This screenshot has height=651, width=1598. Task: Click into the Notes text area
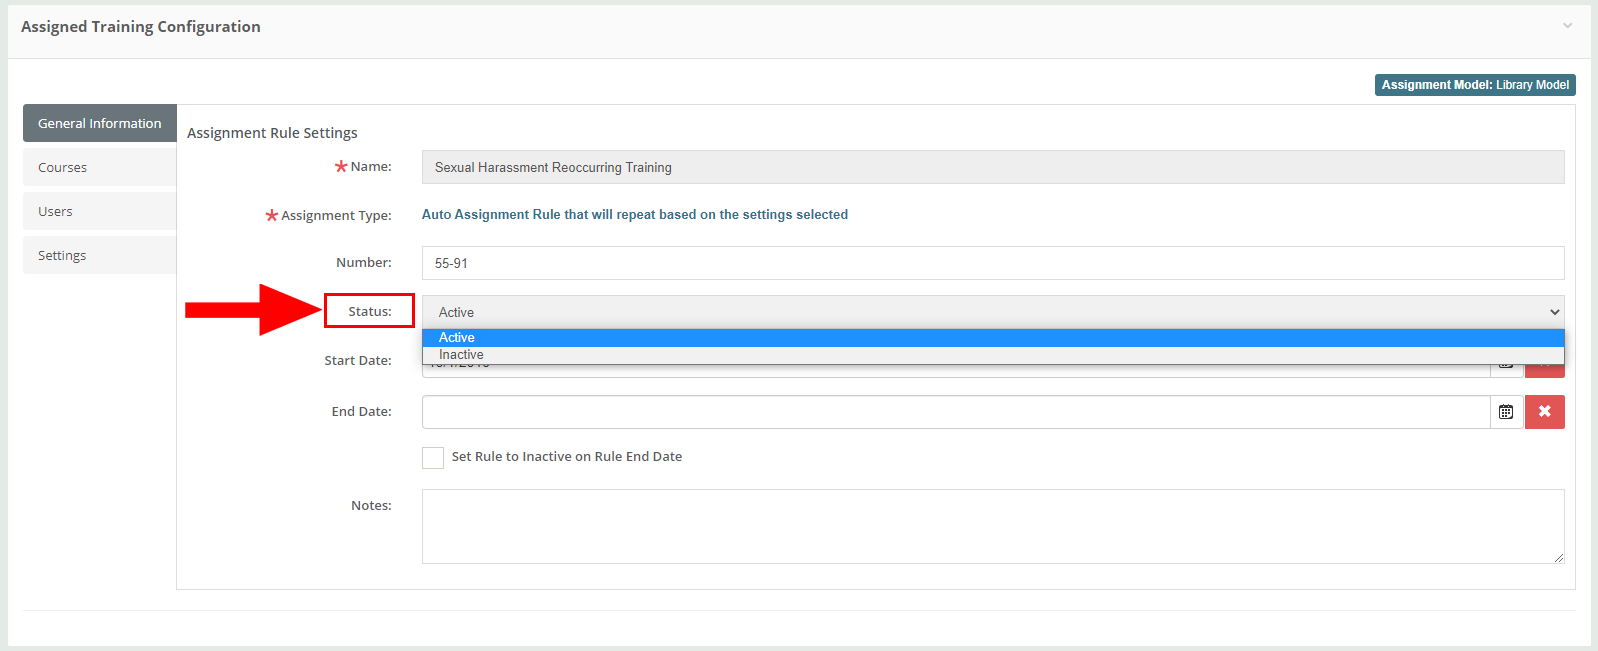coord(993,526)
